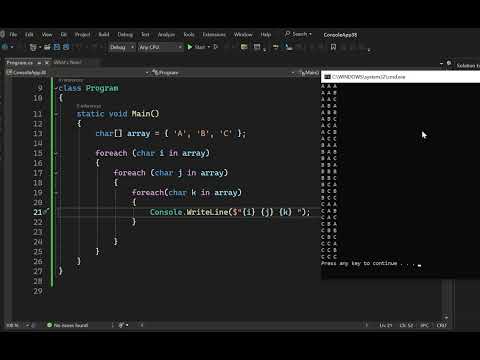The height and width of the screenshot is (360, 480).
Task: Switch to the What's New? tab
Action: pos(67,62)
